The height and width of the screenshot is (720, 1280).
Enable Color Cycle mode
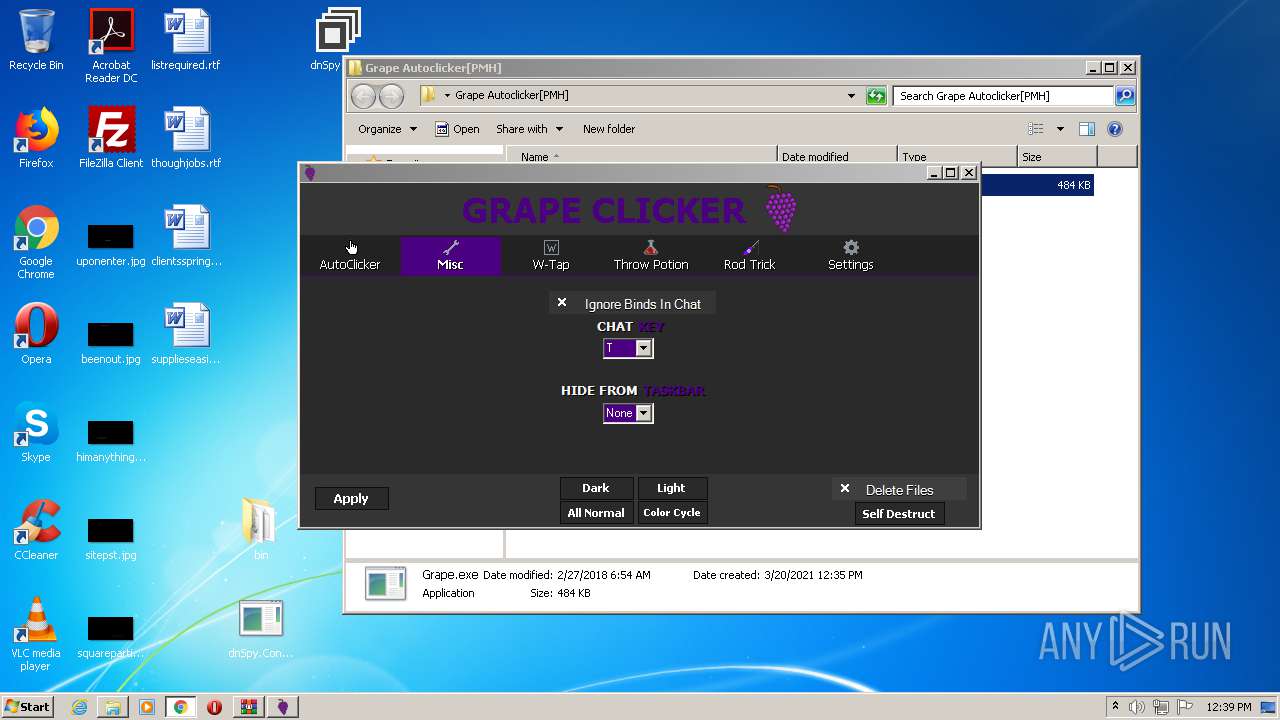tap(671, 513)
